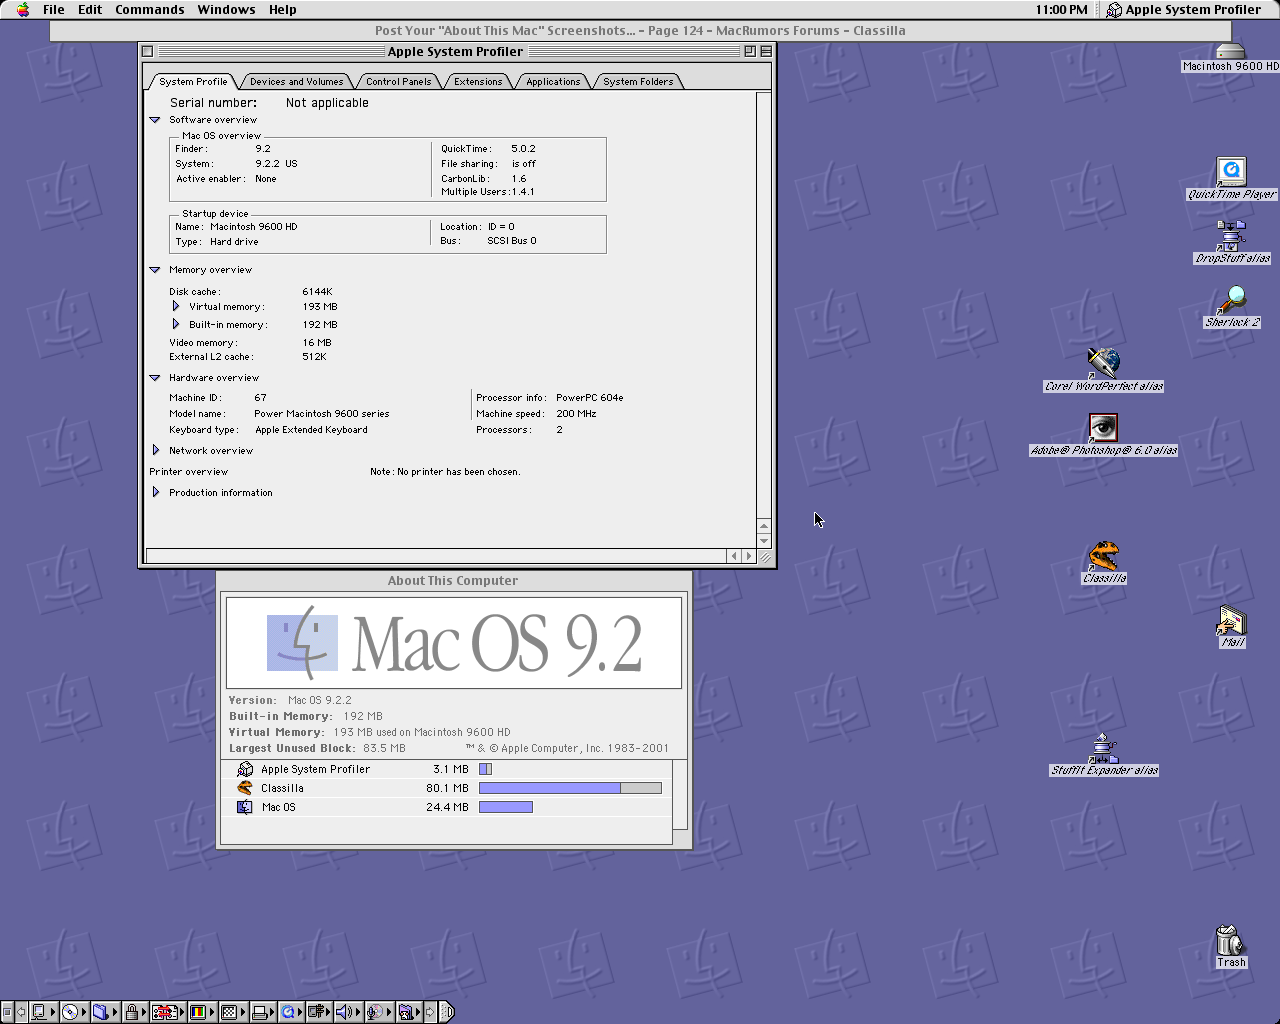The height and width of the screenshot is (1024, 1280).
Task: Click Remote Access module in Control Strip
Action: (x=320, y=1012)
